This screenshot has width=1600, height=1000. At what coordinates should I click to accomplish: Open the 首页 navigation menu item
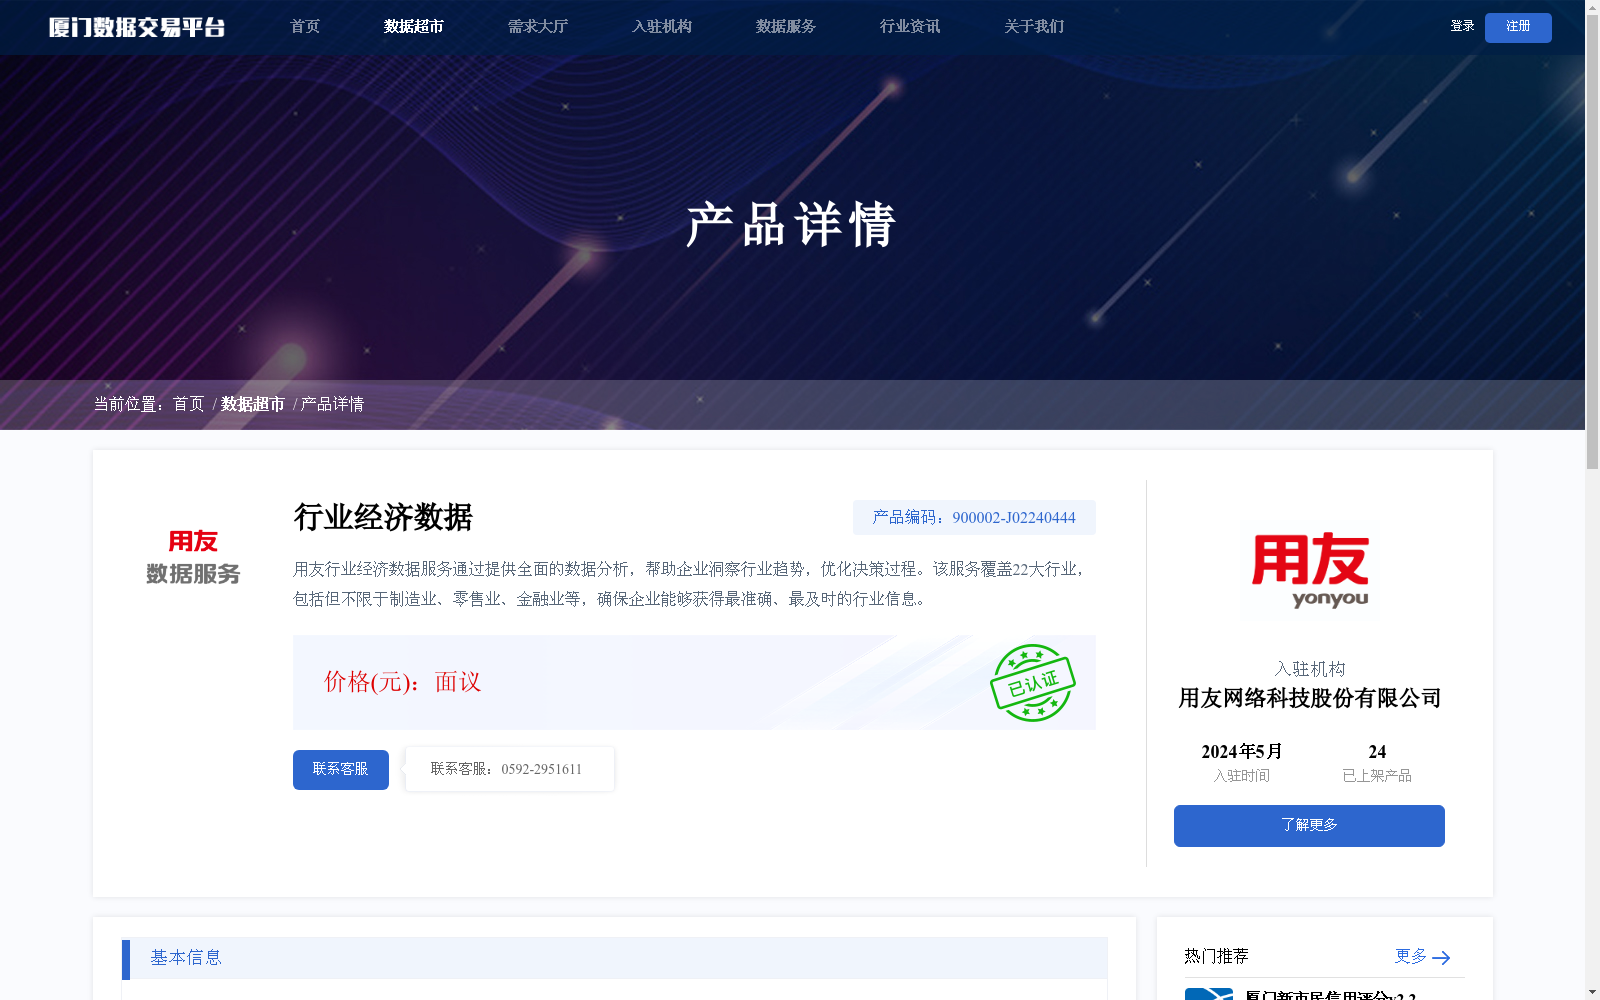pos(305,26)
